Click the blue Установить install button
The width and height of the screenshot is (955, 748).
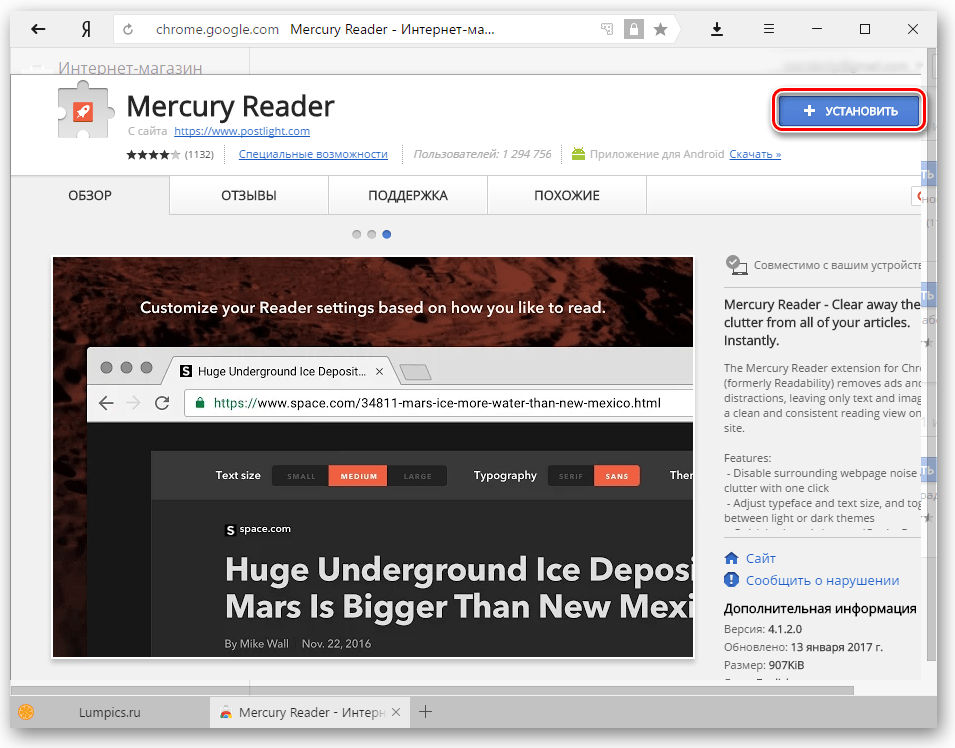pos(848,111)
